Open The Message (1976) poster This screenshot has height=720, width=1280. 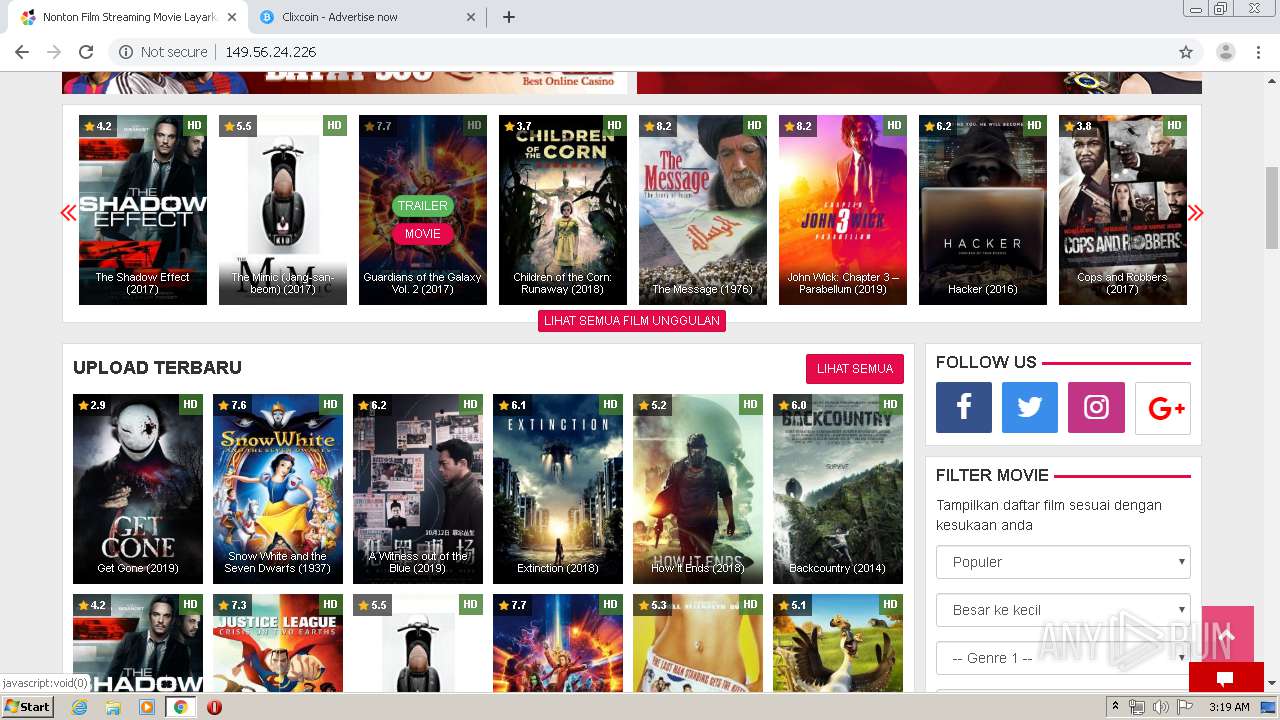pos(703,210)
